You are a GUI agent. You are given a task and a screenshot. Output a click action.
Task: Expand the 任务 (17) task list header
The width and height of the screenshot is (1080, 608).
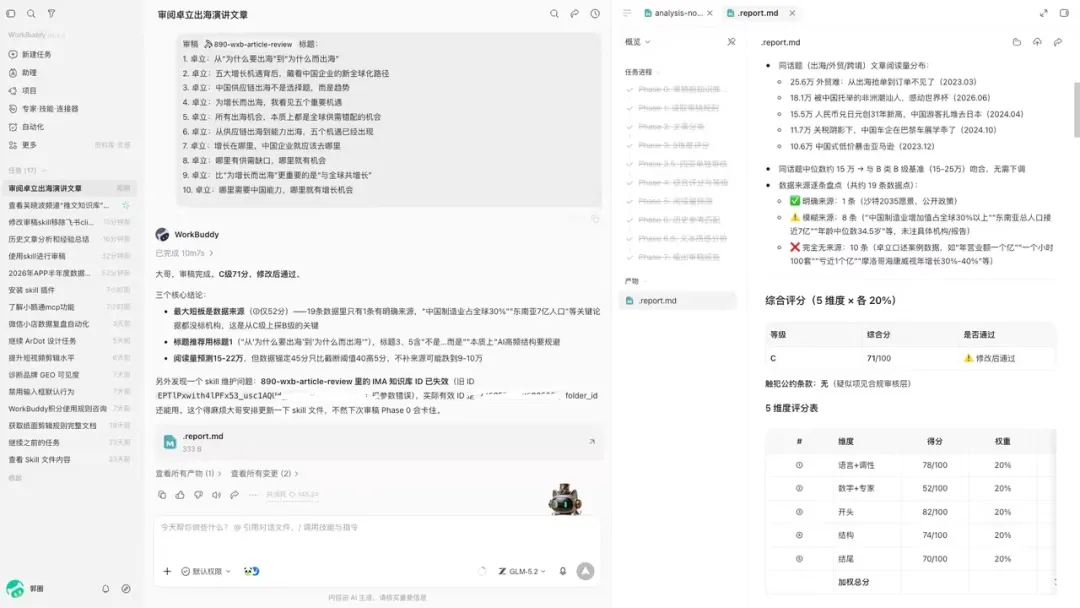(28, 170)
